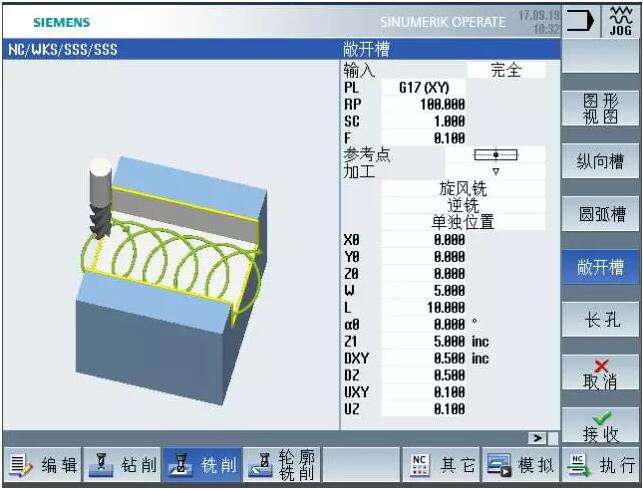643x490 pixels.
Task: Click the JOG mode icon
Action: tap(620, 20)
